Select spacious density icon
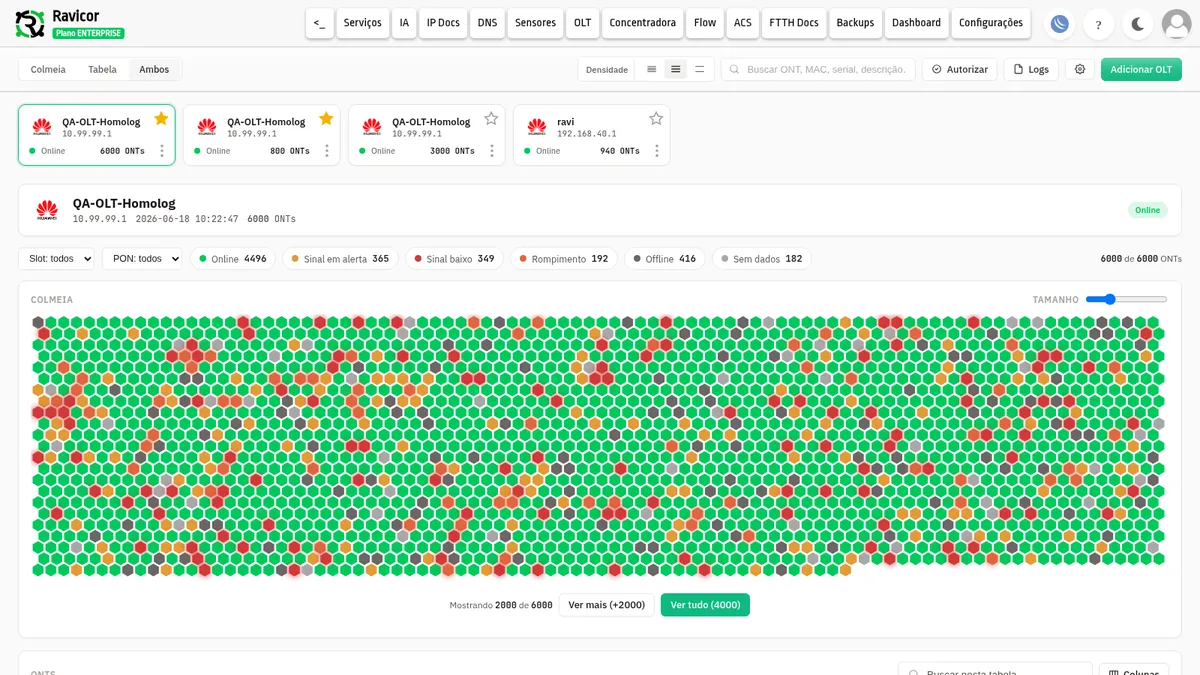The width and height of the screenshot is (1200, 675). click(700, 69)
